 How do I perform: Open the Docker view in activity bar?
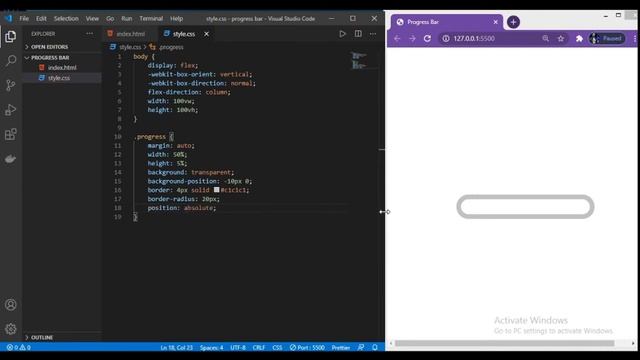(11, 158)
